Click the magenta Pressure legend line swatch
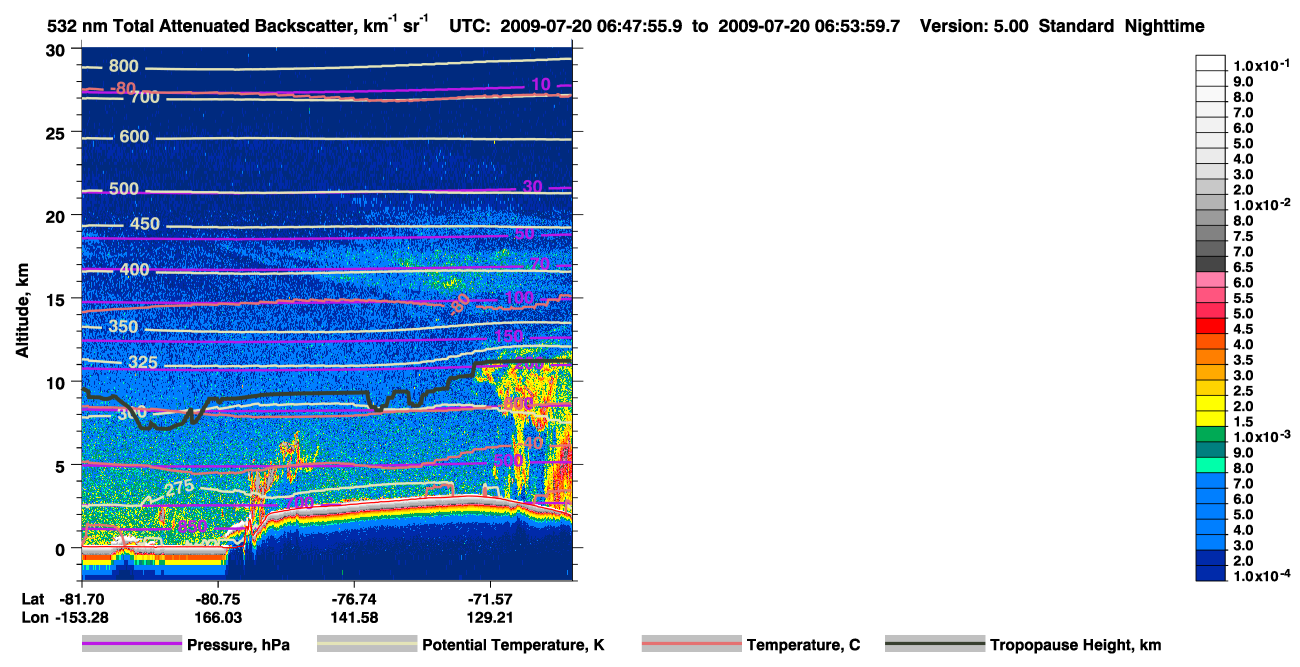 132,645
